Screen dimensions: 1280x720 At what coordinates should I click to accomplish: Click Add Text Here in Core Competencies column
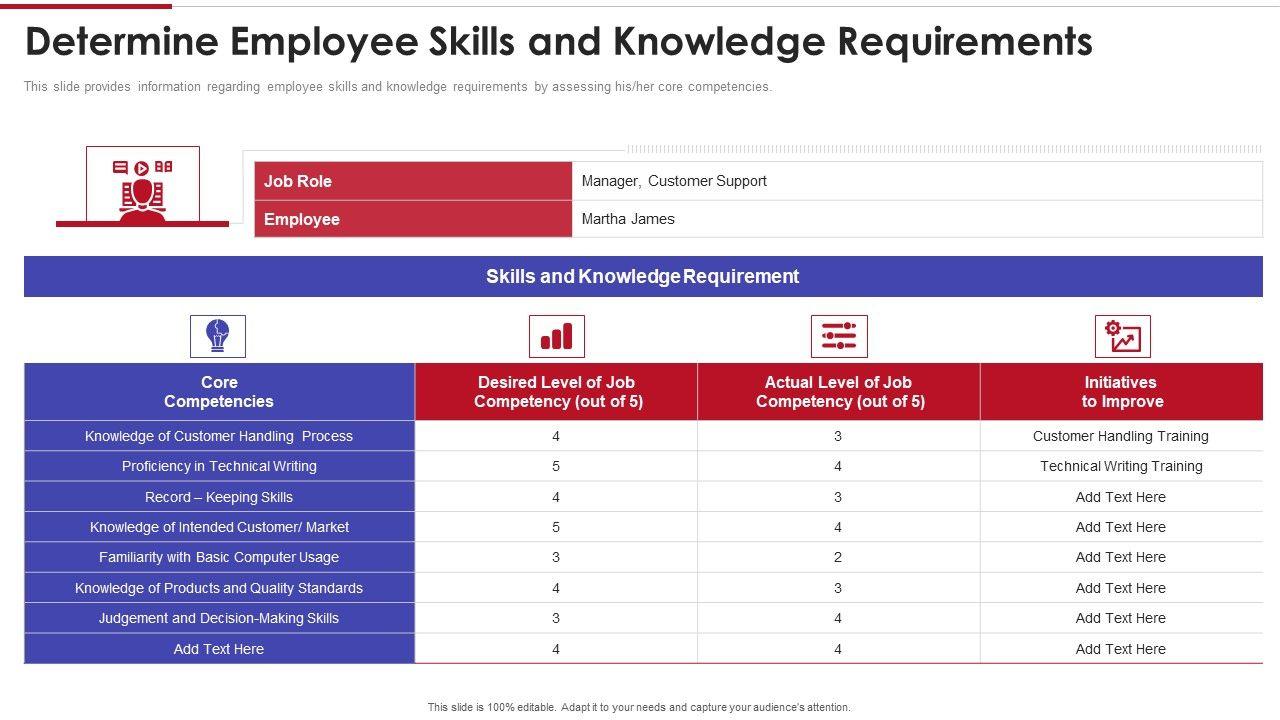coord(219,649)
